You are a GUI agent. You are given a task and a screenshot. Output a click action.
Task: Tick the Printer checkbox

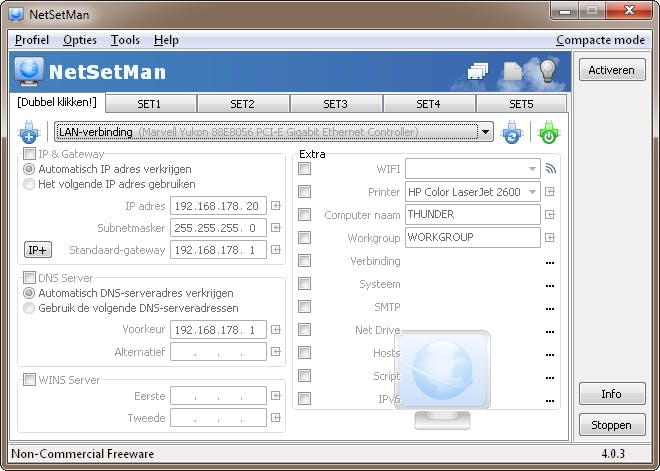[304, 192]
